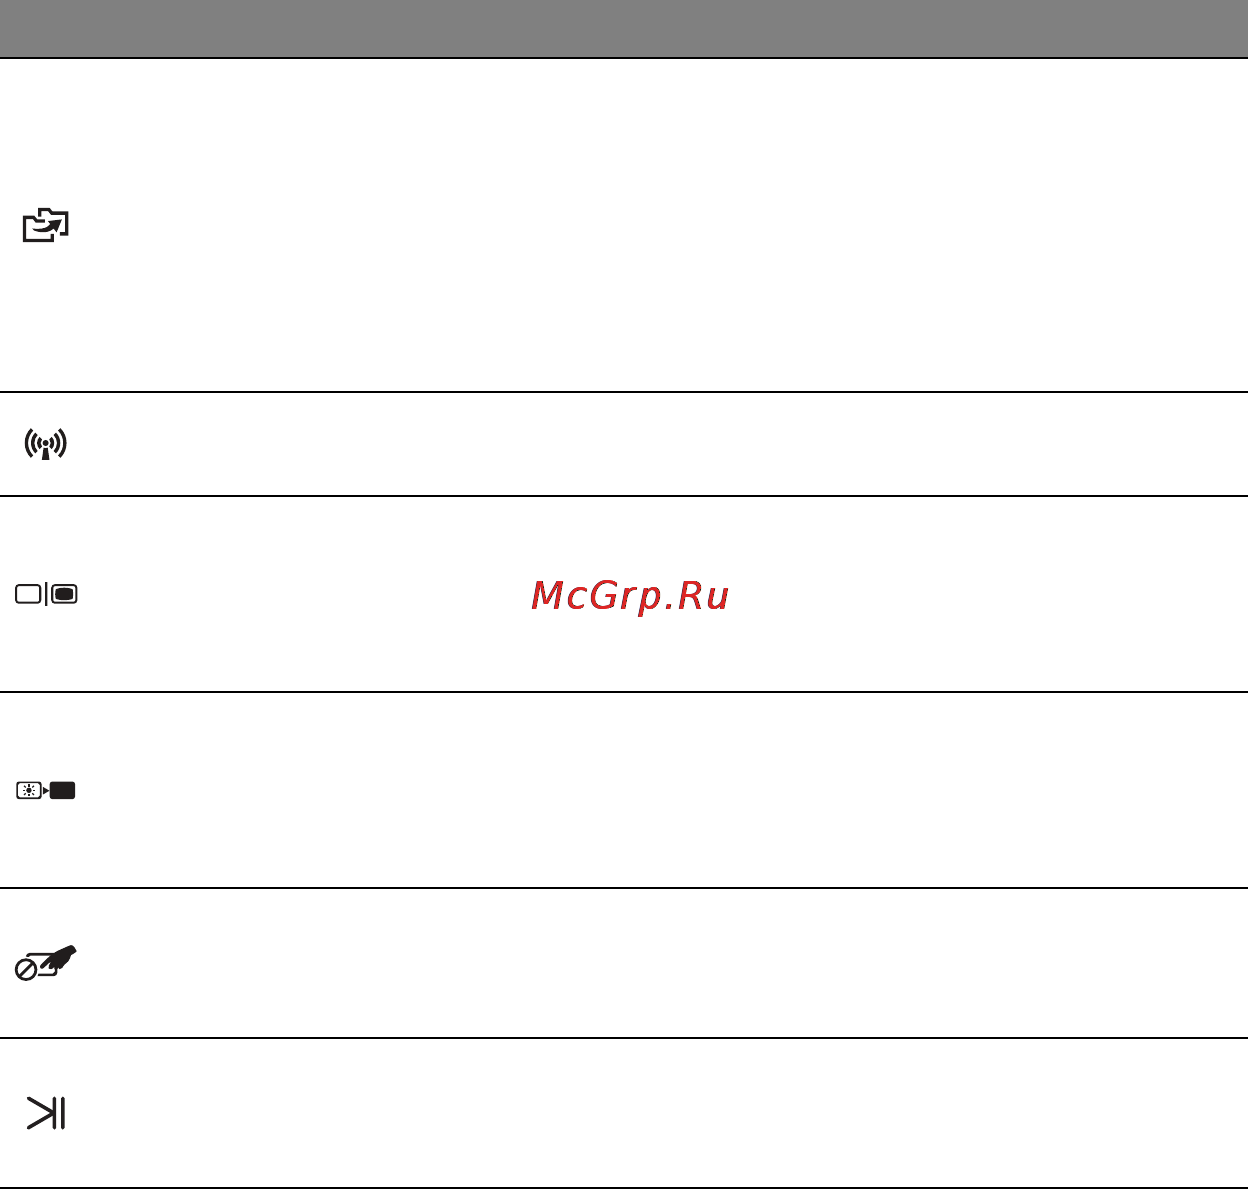Click the black rectangle in screen-off icon

(x=63, y=791)
